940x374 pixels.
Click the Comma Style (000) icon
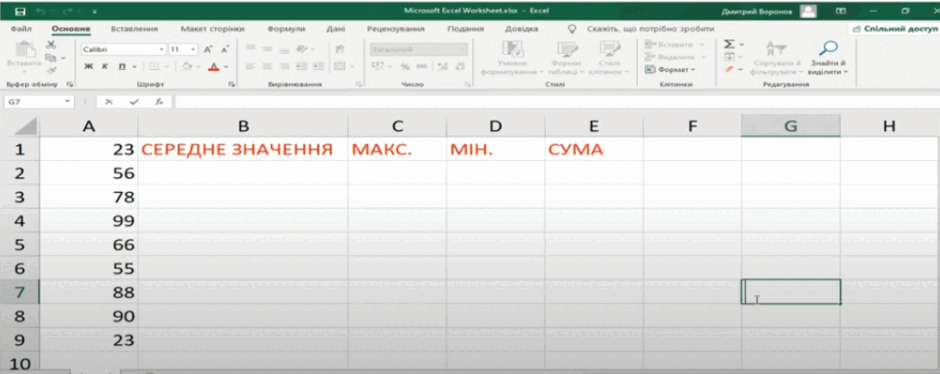tap(422, 67)
